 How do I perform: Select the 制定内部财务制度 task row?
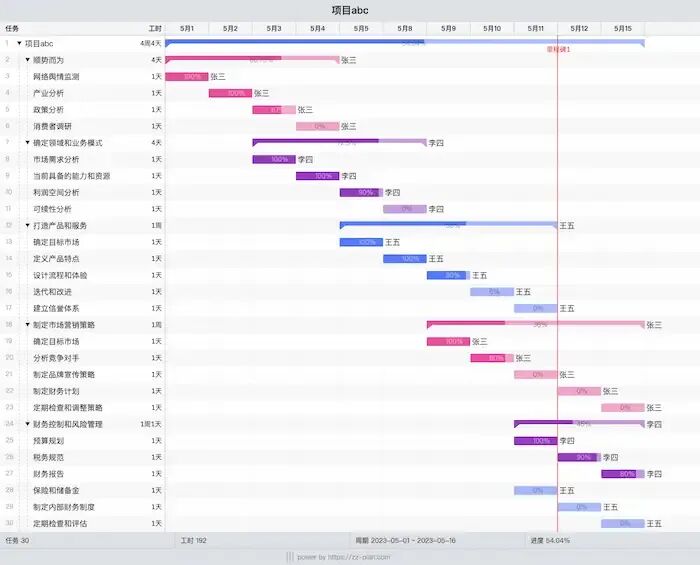(83, 507)
